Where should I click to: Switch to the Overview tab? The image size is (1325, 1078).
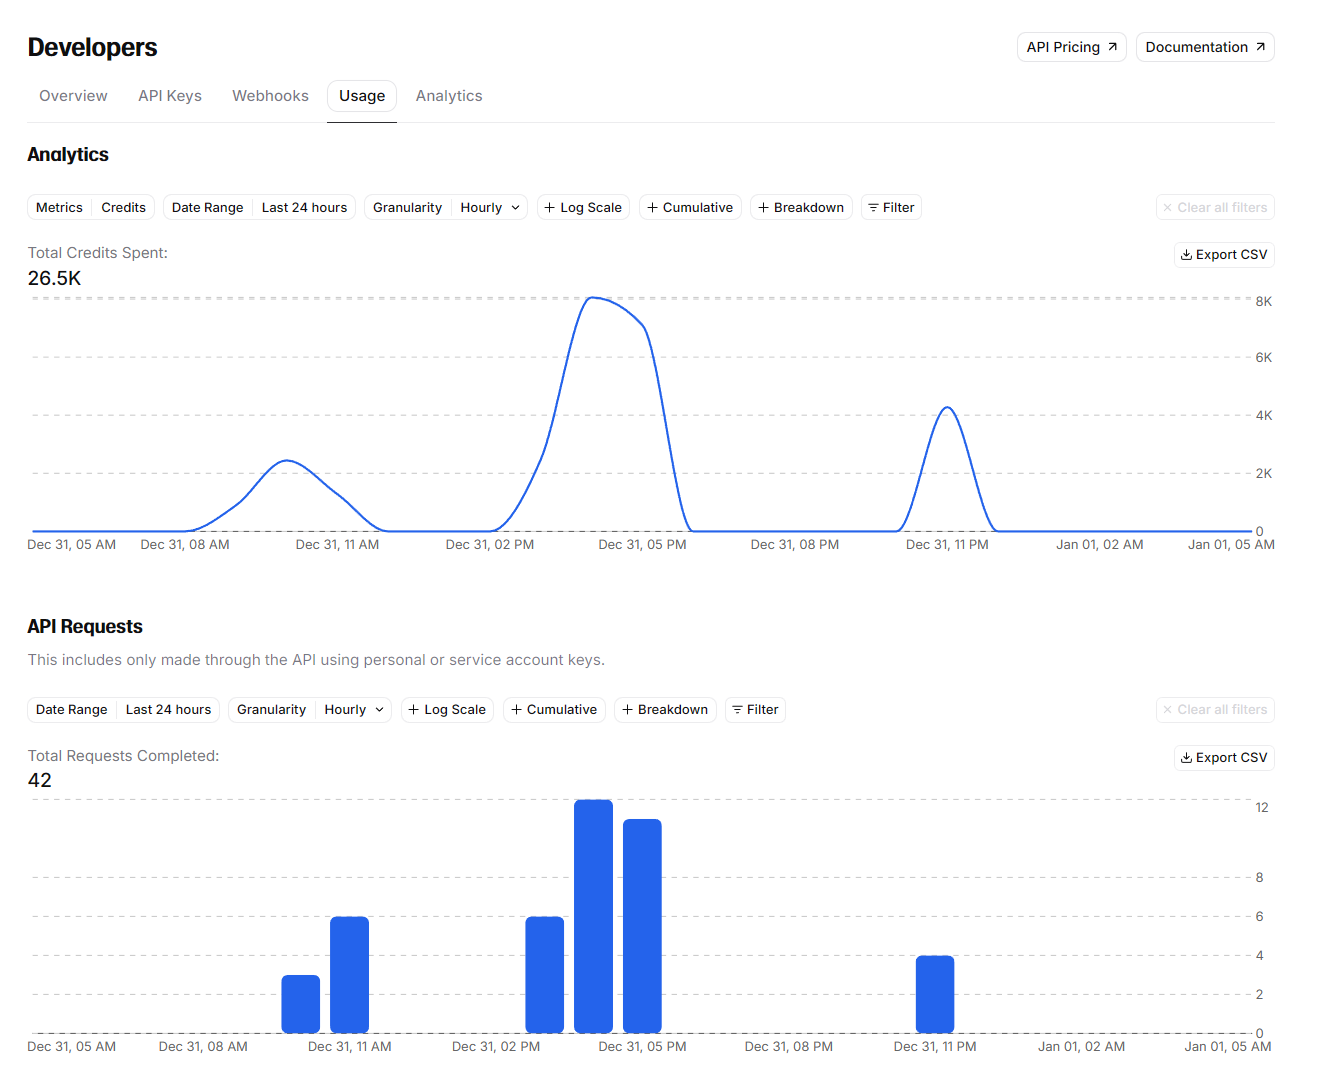pyautogui.click(x=73, y=96)
